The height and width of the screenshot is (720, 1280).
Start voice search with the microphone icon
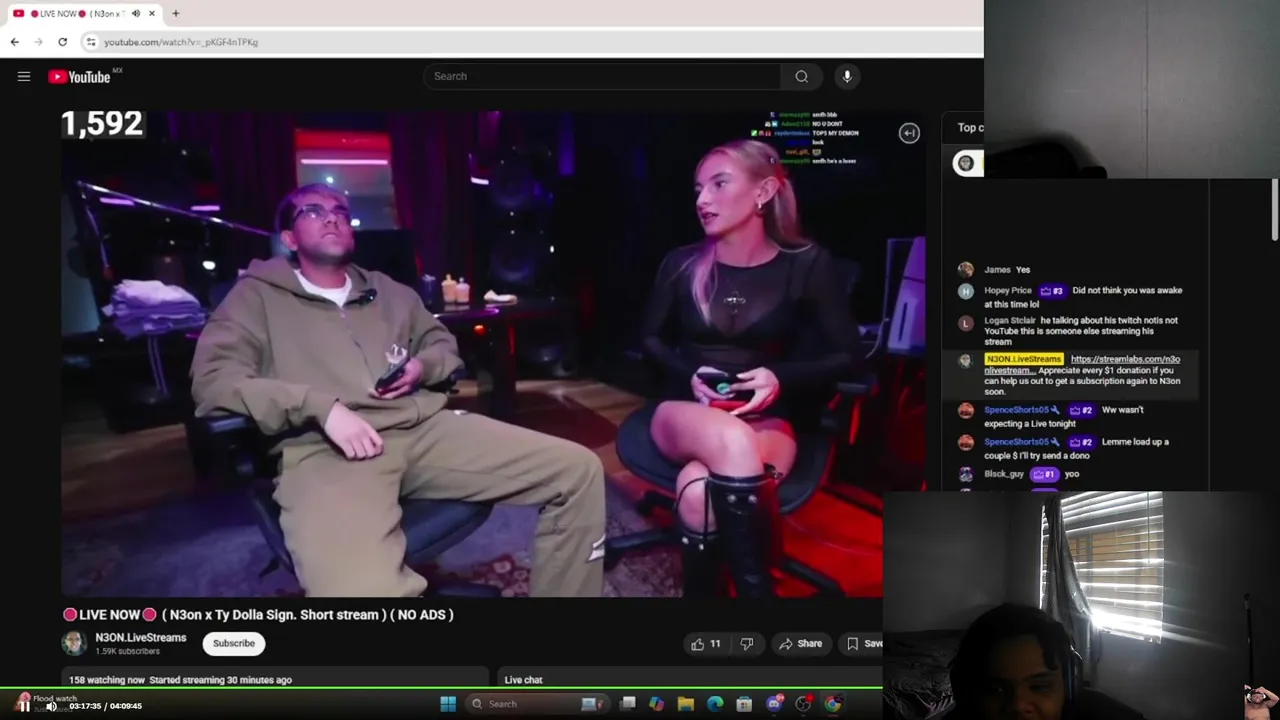pyautogui.click(x=847, y=76)
